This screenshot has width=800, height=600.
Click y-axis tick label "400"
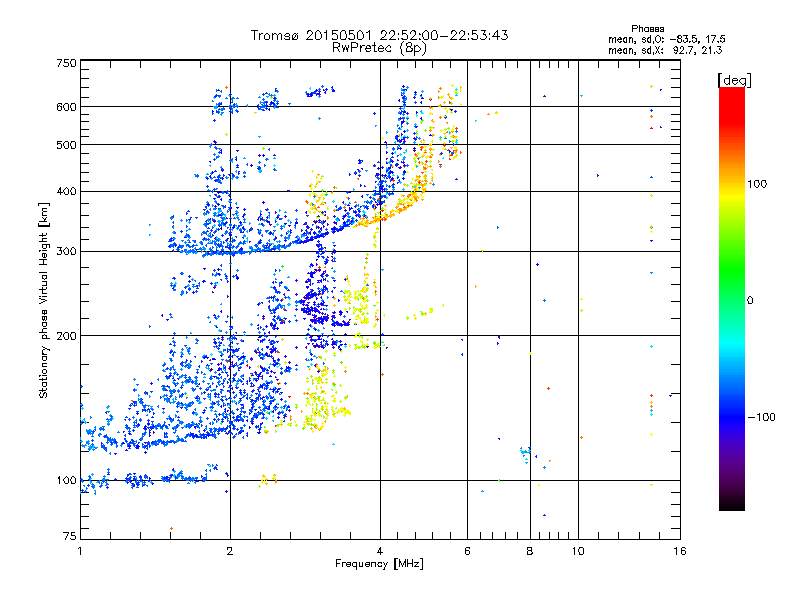66,192
